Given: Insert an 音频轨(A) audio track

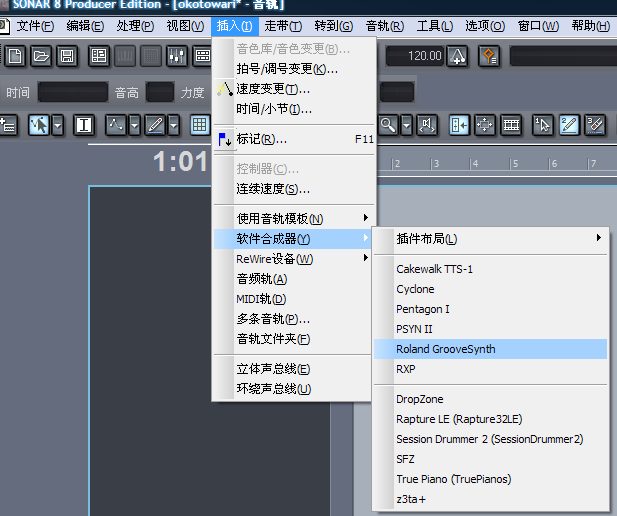Looking at the screenshot, I should 292,279.
